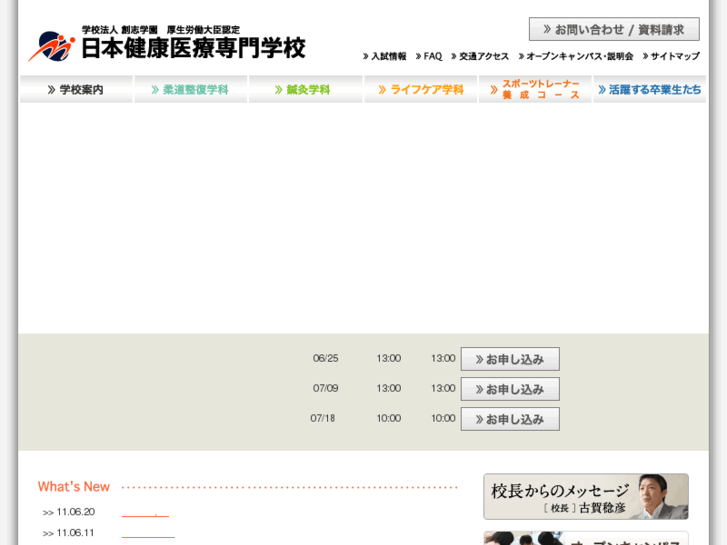Image resolution: width=727 pixels, height=545 pixels.
Task: Select 柔道整復学科 navigation tab
Action: pos(191,89)
